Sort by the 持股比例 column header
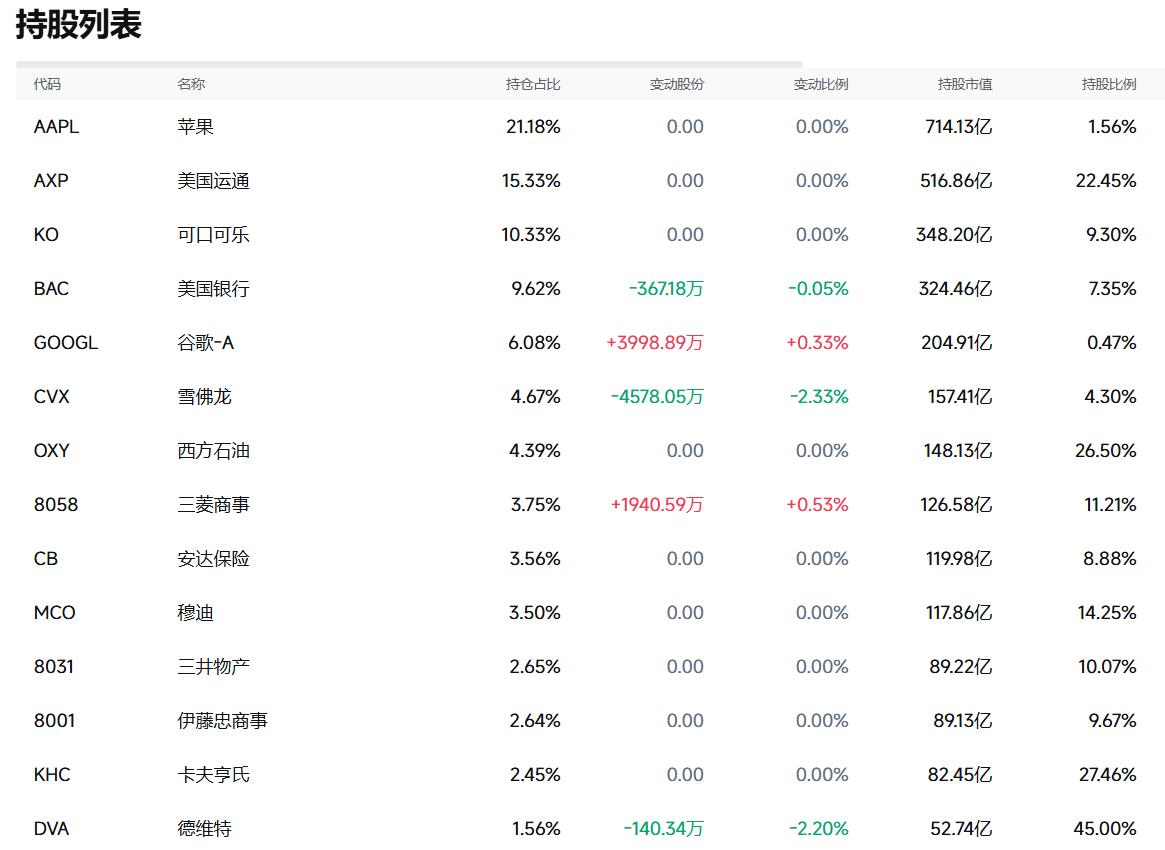The image size is (1165, 850). coord(1109,85)
